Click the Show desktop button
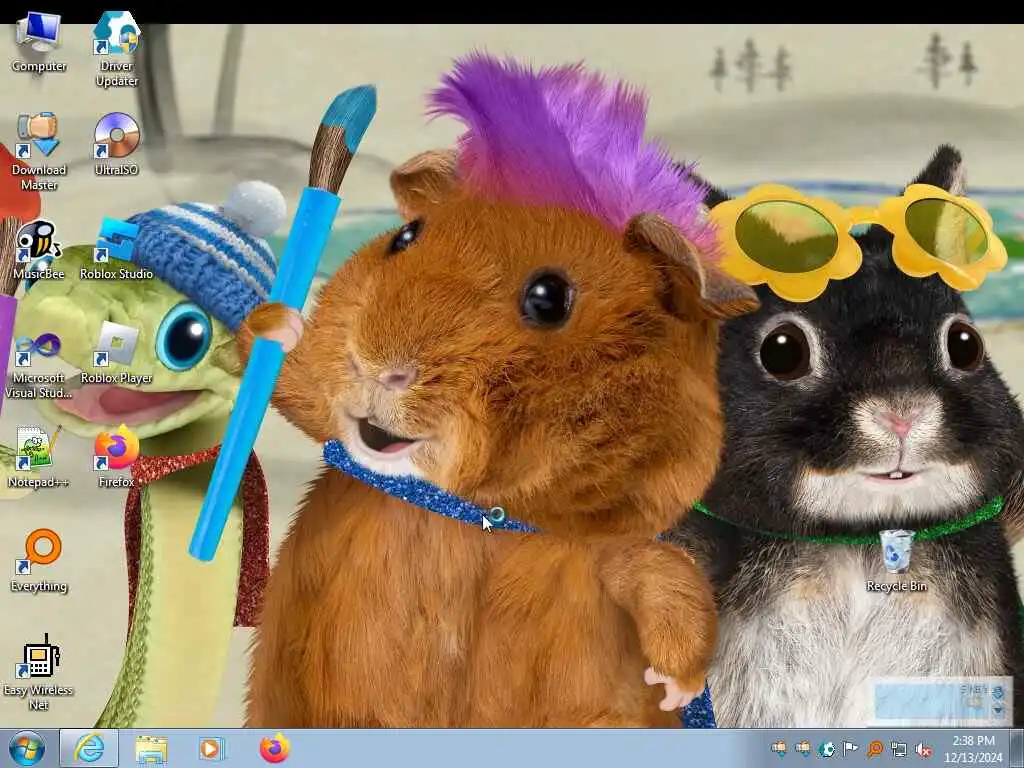The height and width of the screenshot is (768, 1024). (1017, 748)
